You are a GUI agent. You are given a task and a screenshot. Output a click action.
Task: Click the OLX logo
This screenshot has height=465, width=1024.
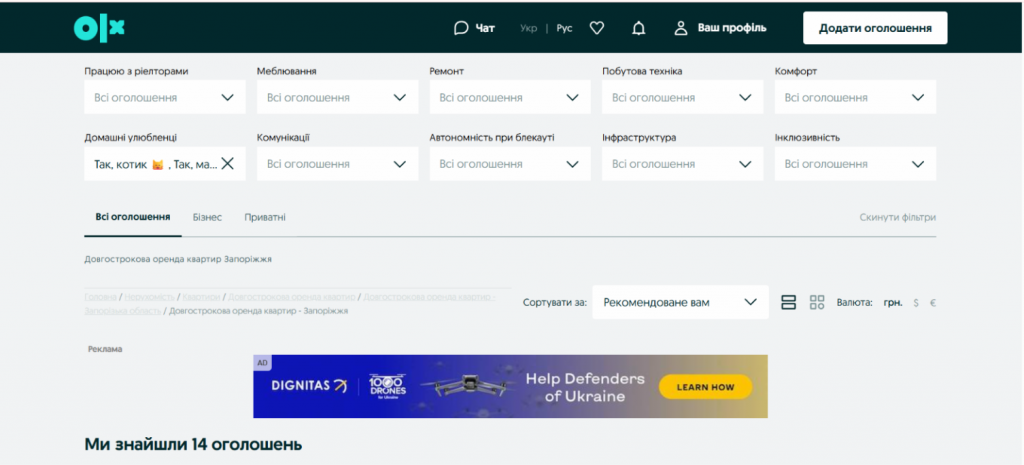click(99, 28)
